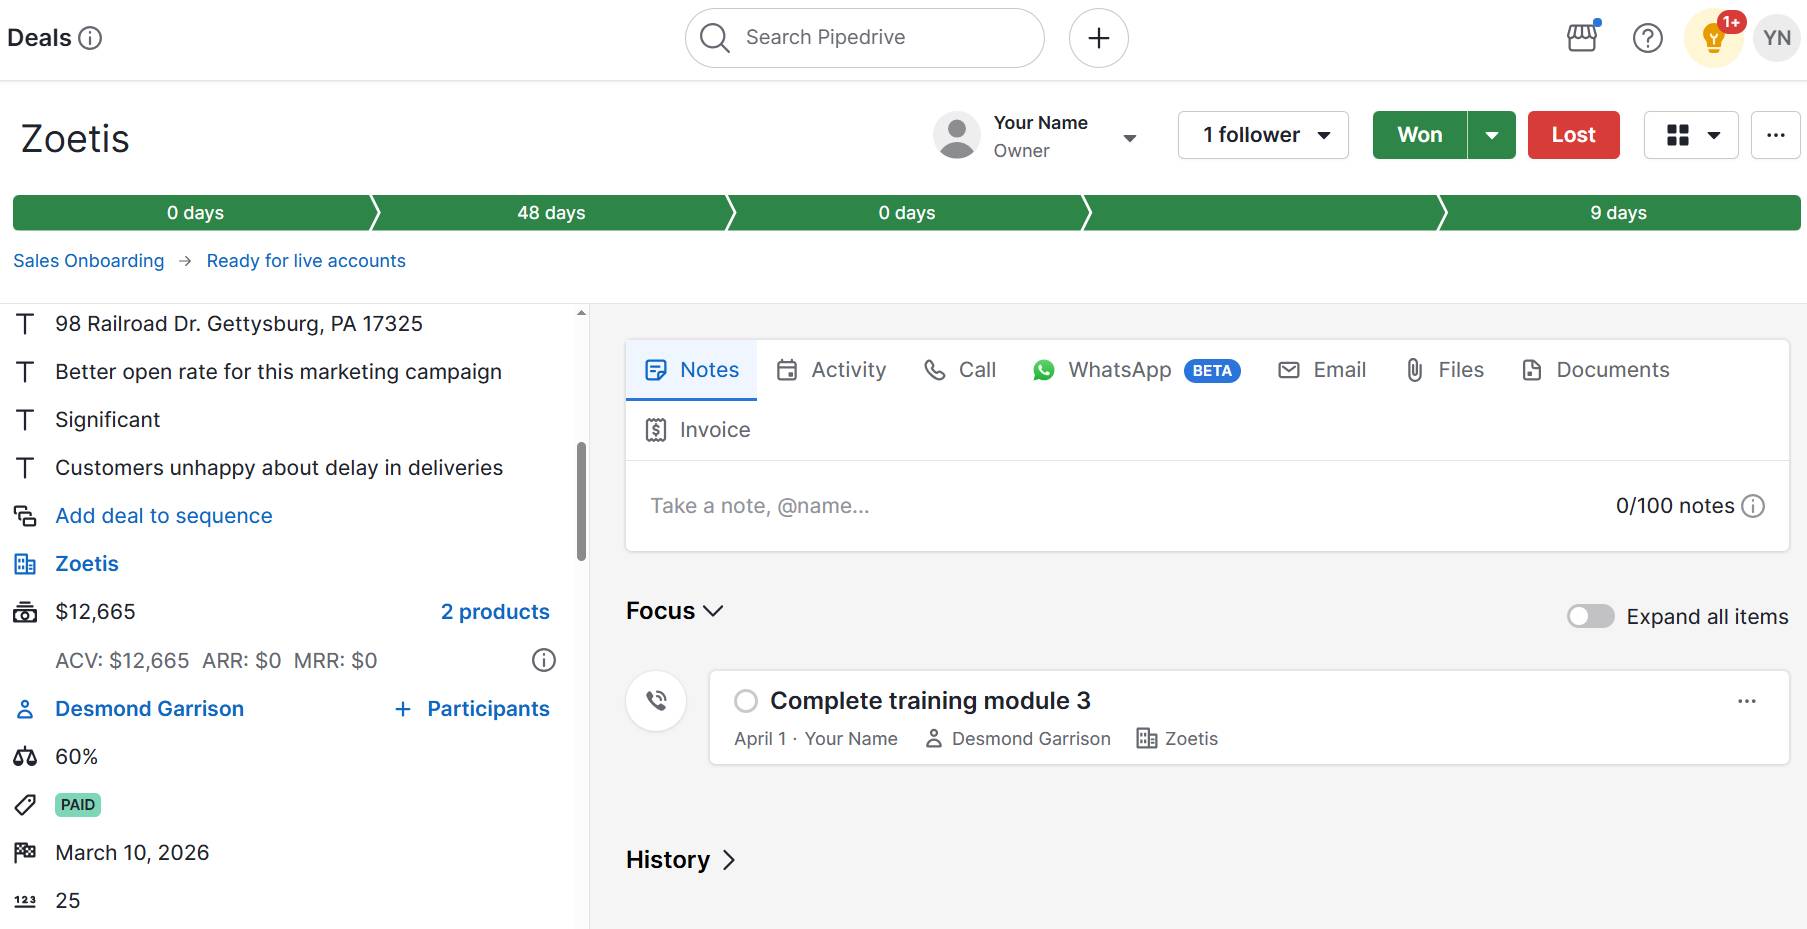
Task: Click the probability scales icon
Action: coord(25,757)
